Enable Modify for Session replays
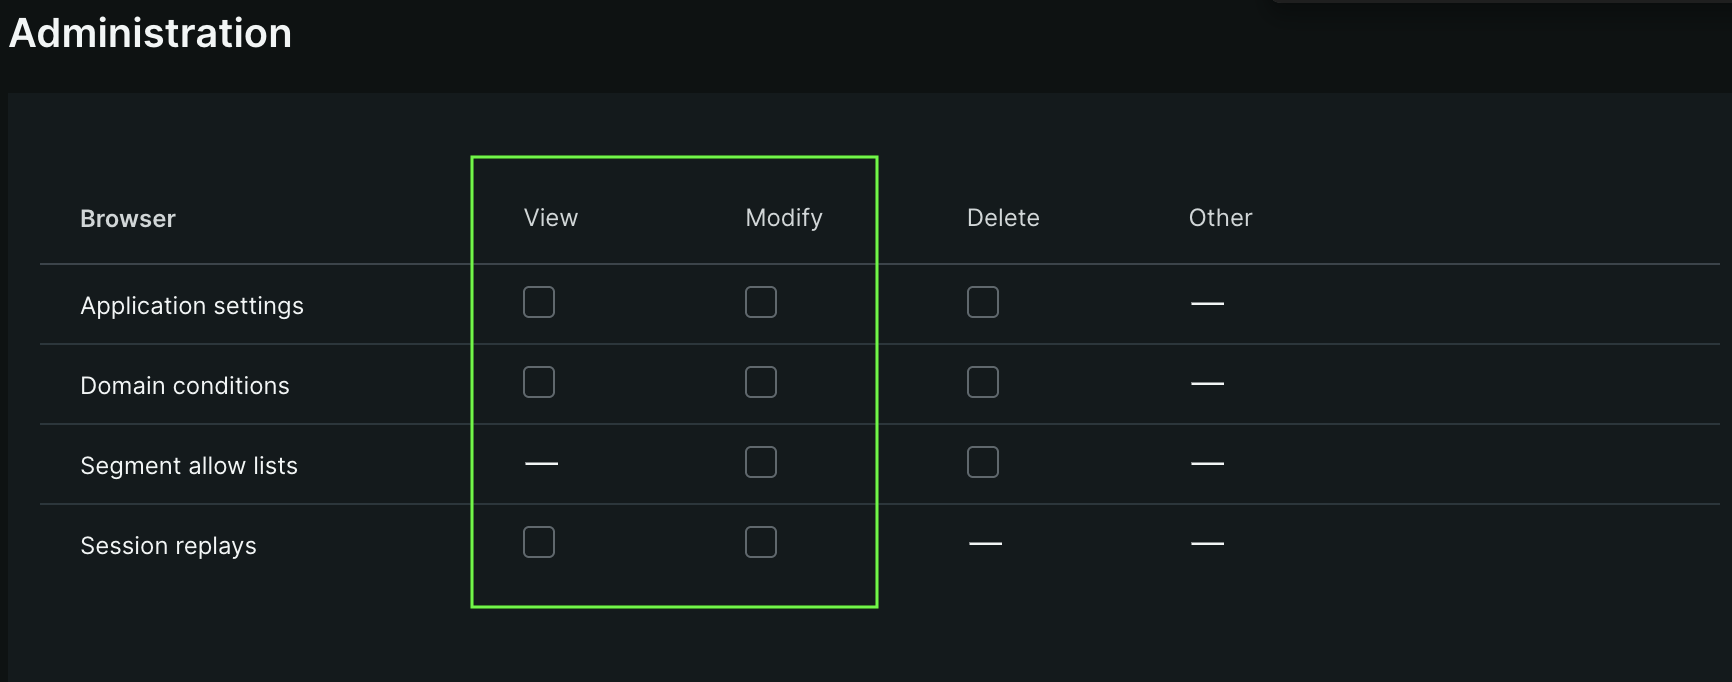Screen dimensions: 1732x682 click(x=761, y=542)
